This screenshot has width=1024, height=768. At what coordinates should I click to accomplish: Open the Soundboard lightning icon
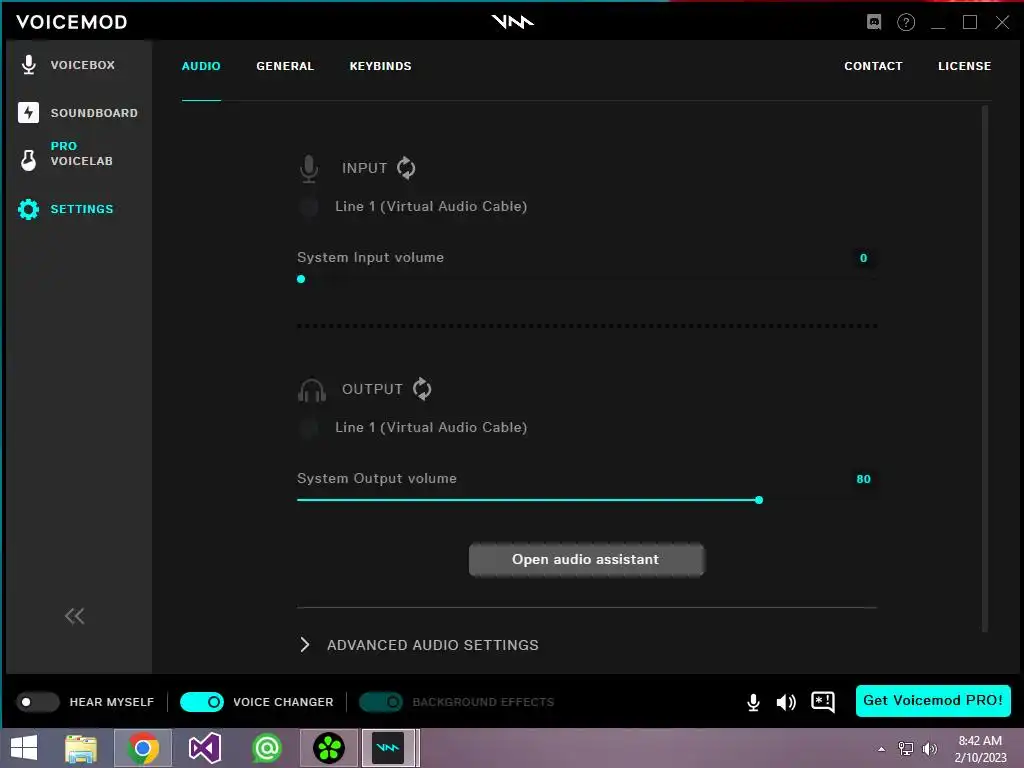pos(28,112)
